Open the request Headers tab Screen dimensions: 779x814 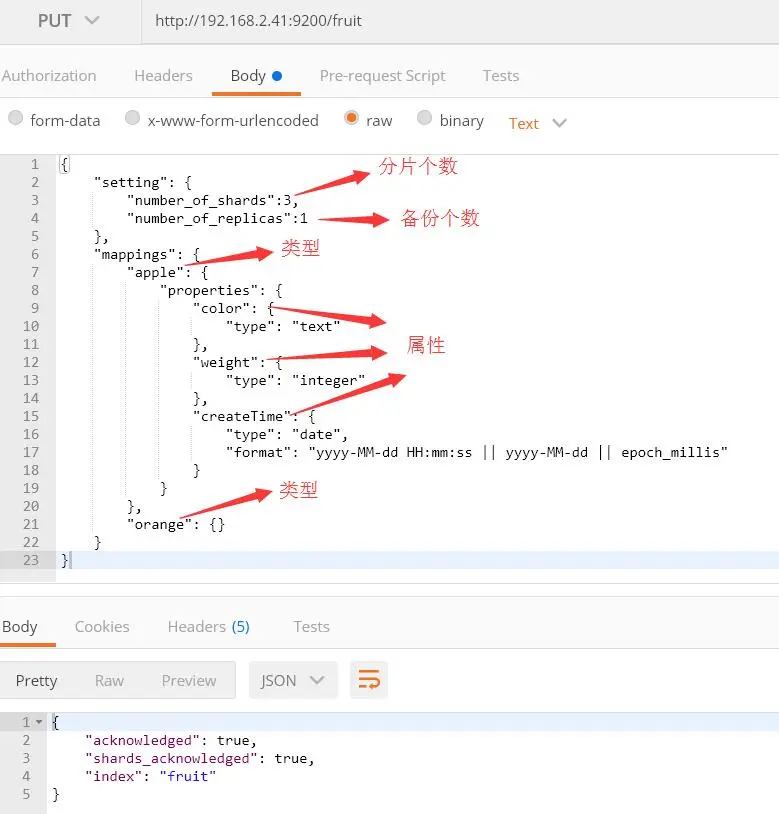point(163,76)
